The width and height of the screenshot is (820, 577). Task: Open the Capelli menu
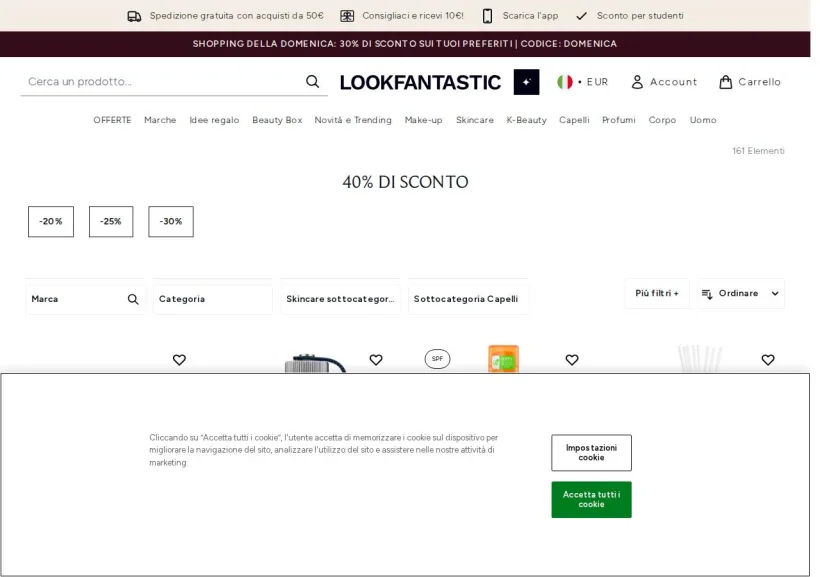[574, 120]
